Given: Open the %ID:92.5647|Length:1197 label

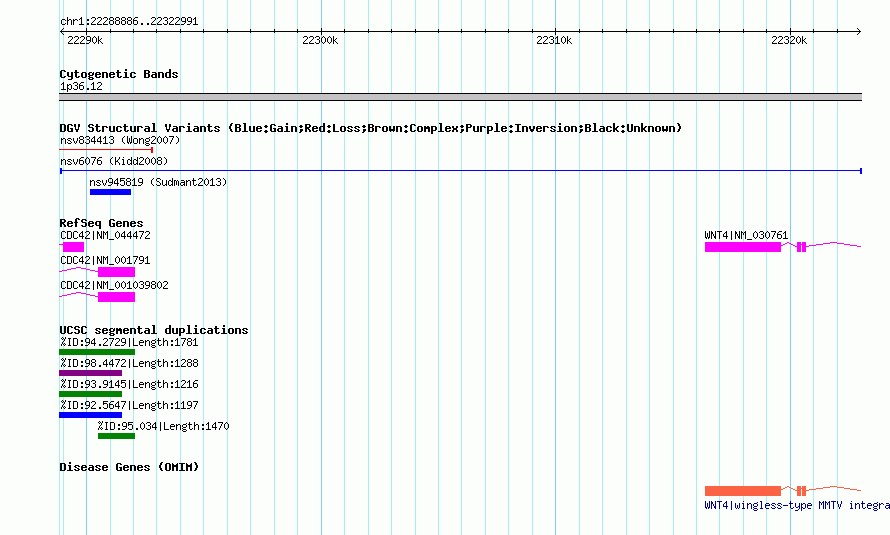Looking at the screenshot, I should [129, 405].
